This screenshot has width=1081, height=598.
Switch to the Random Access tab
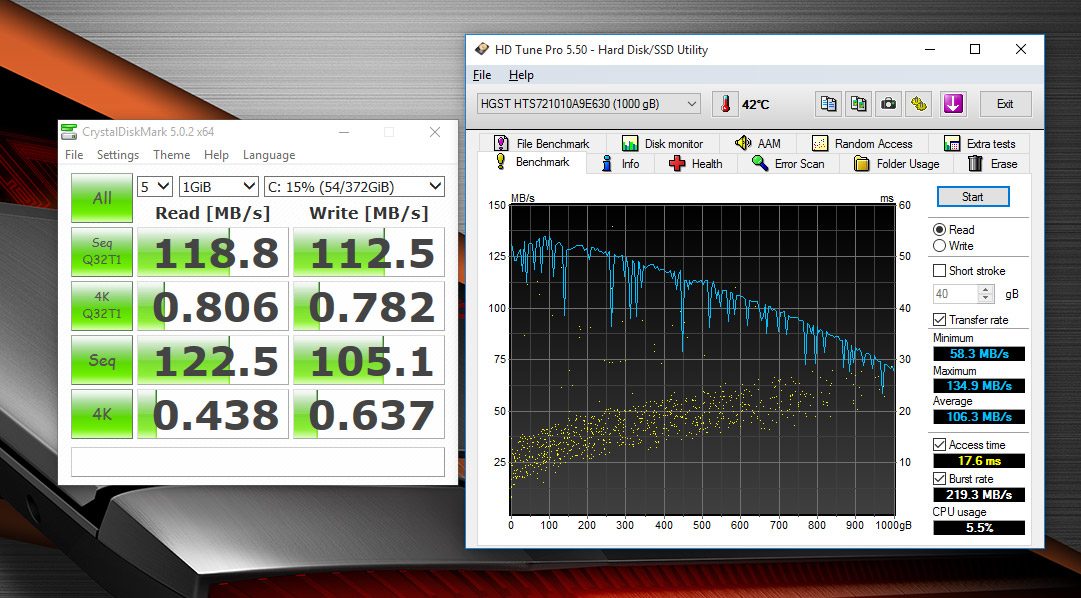[862, 143]
